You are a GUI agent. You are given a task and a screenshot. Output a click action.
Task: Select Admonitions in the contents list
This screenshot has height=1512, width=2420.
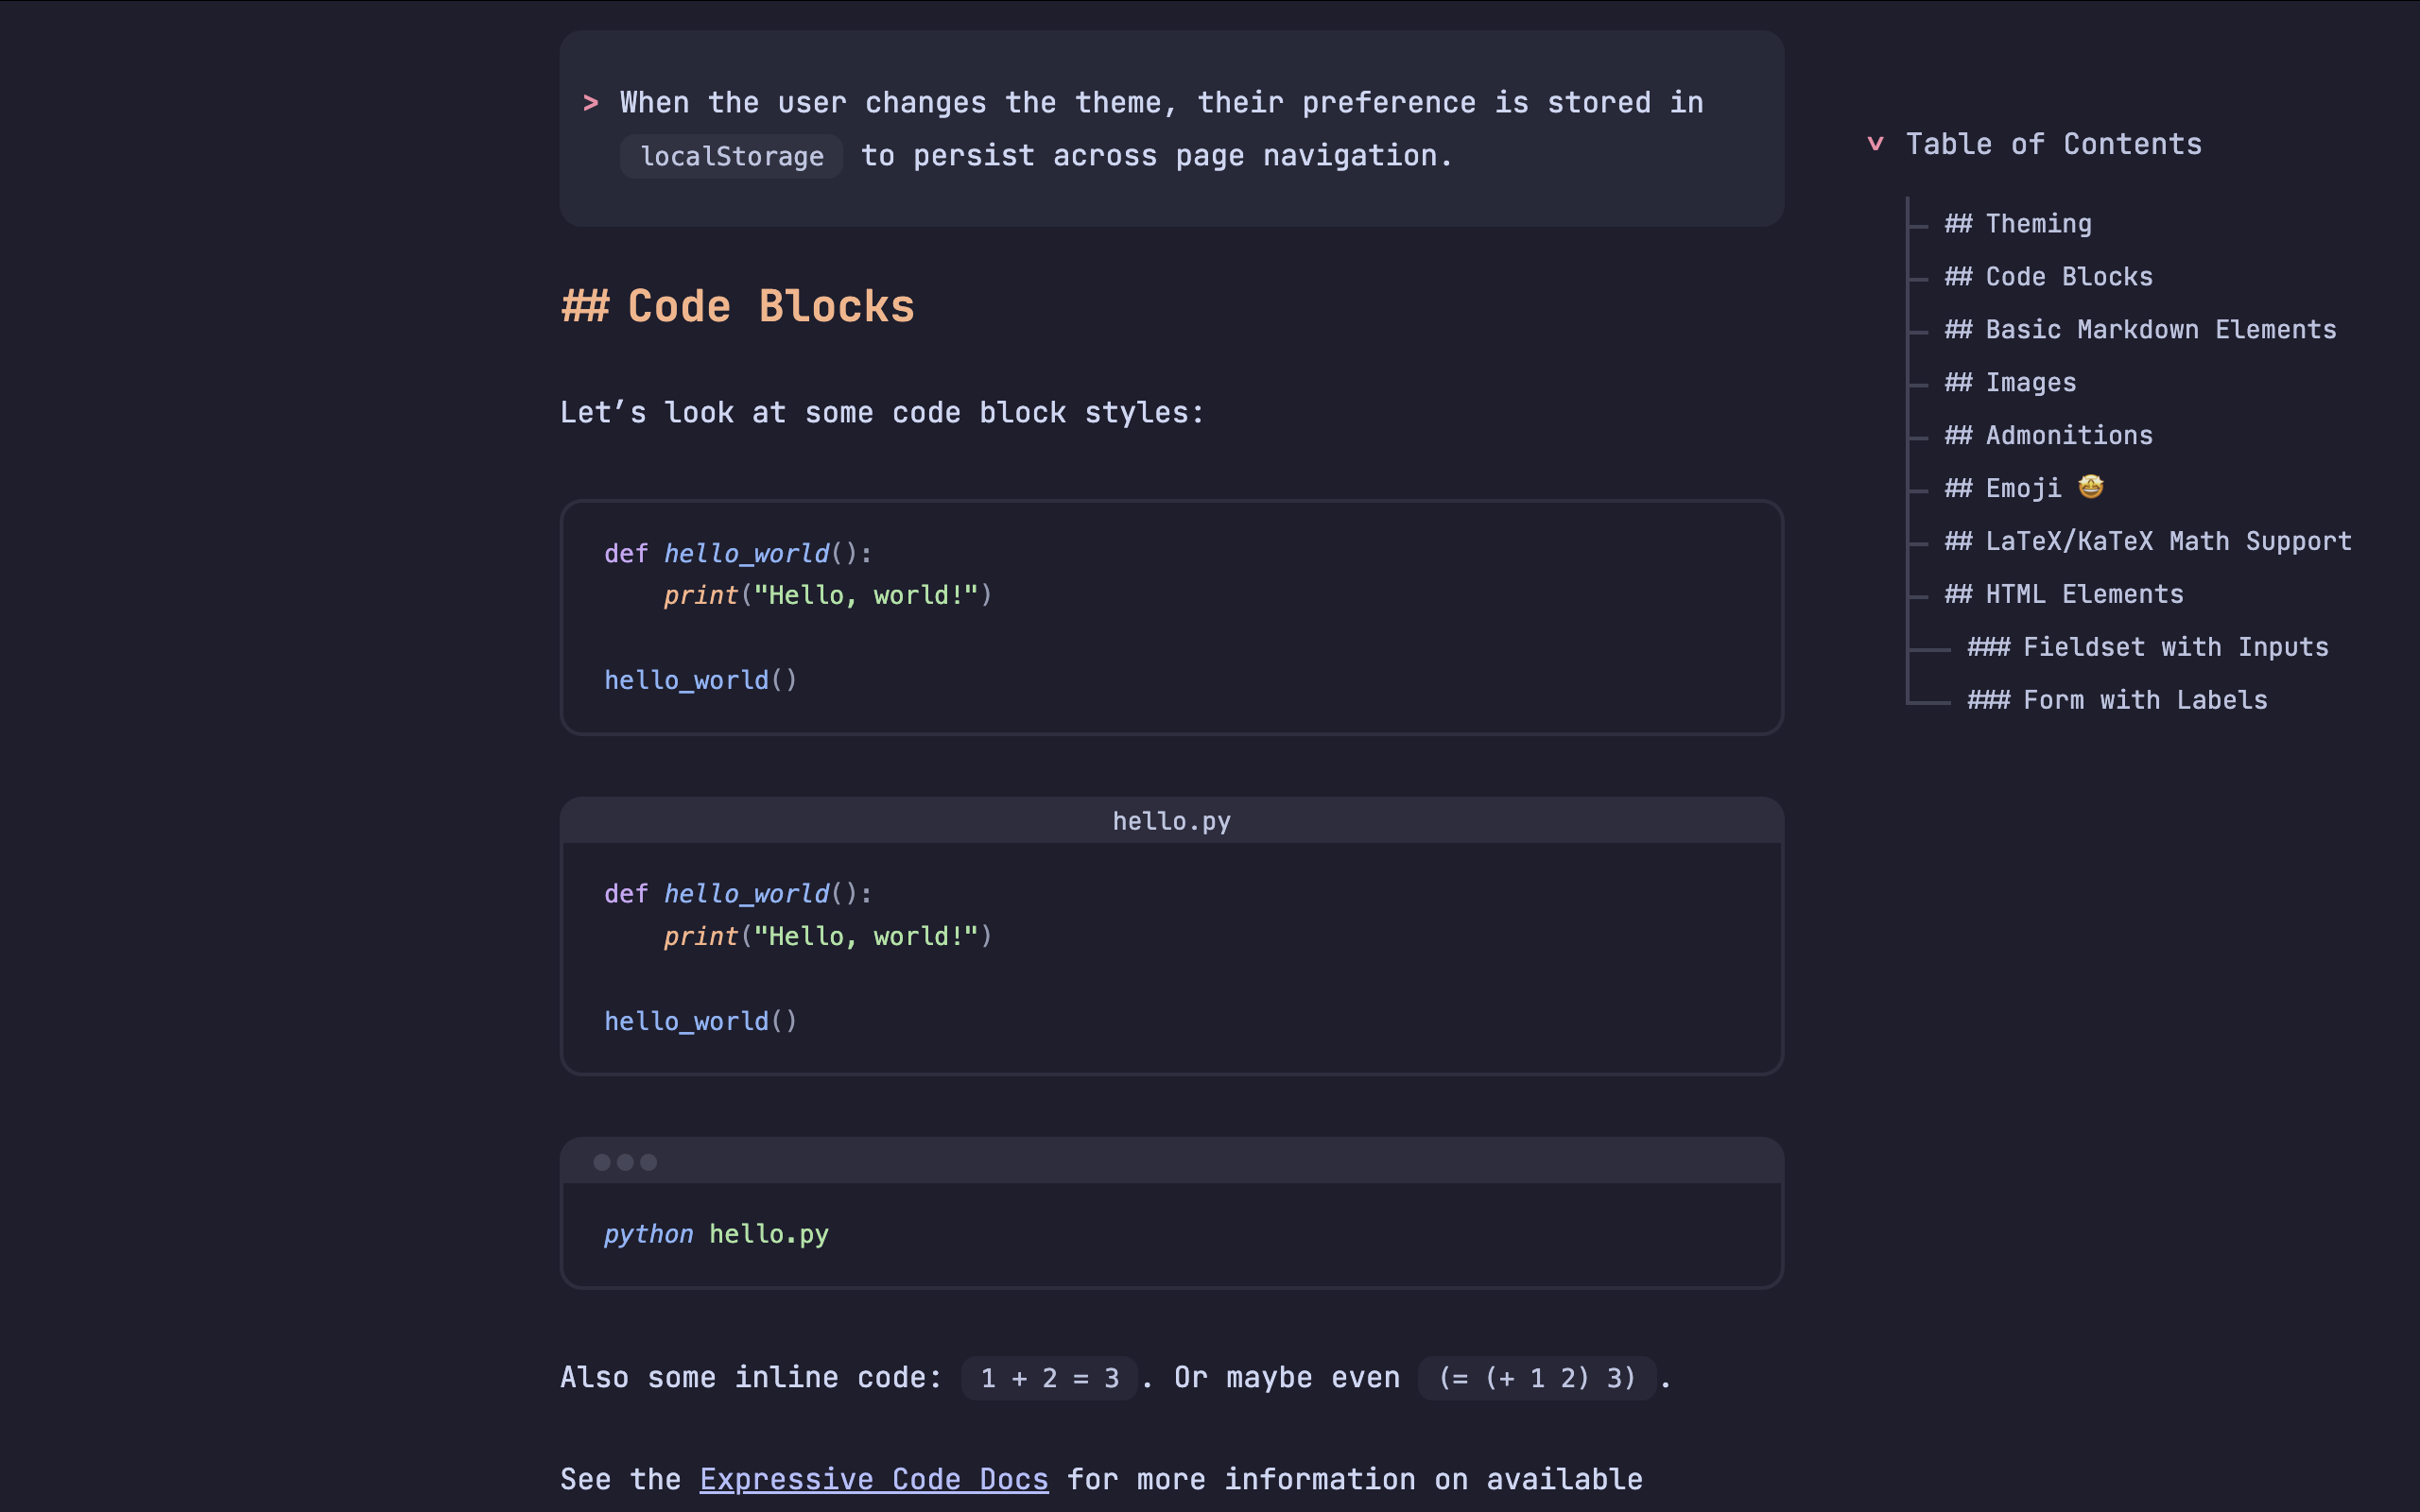pos(2048,436)
